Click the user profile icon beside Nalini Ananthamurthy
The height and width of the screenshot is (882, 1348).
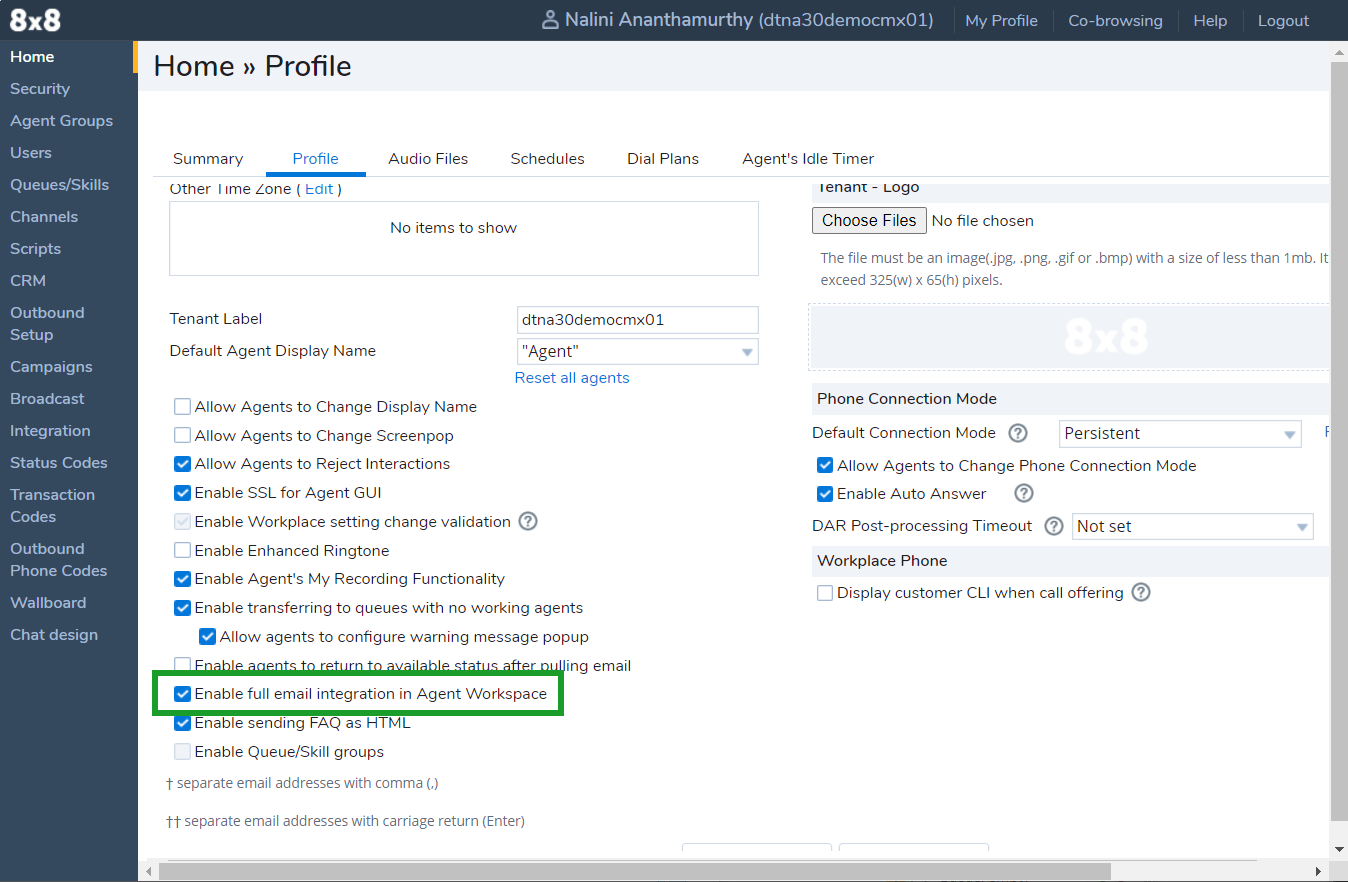[550, 20]
